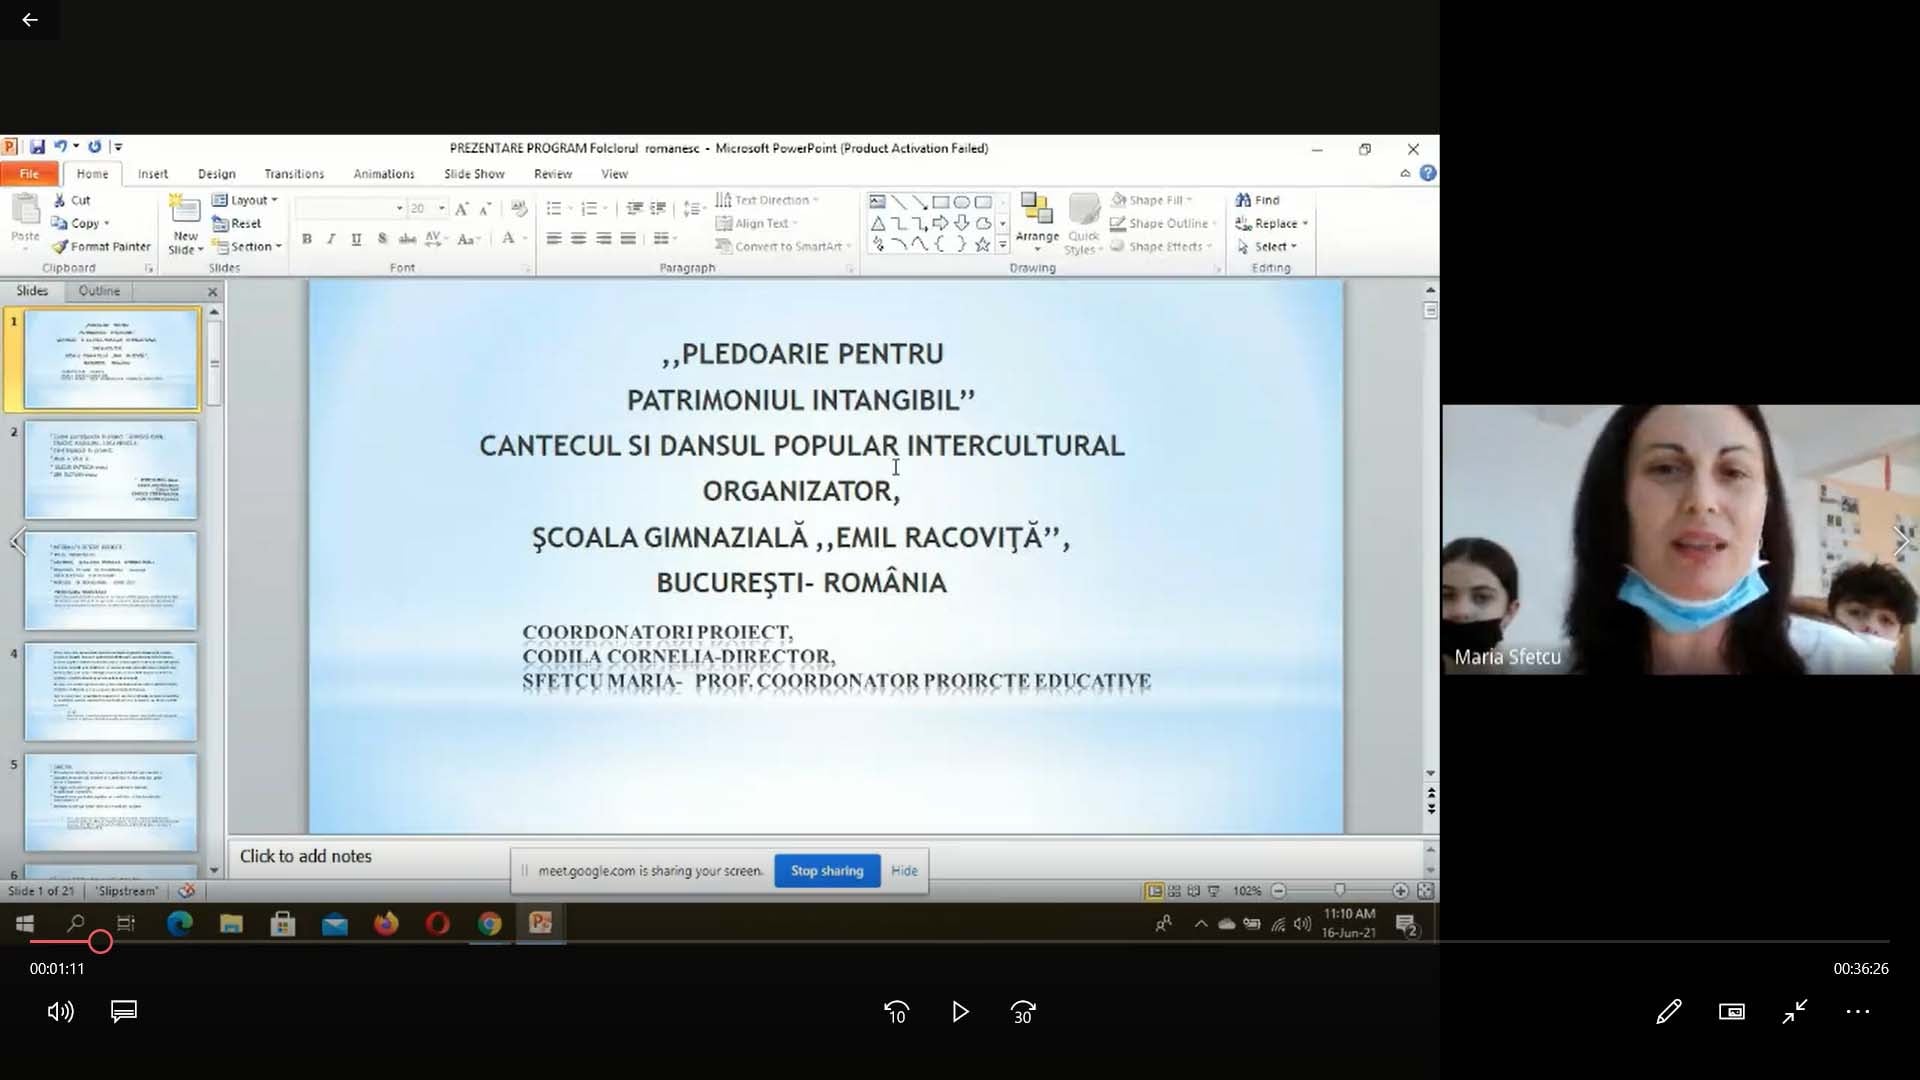Select the rectangle shape in shapes gallery
Image resolution: width=1920 pixels, height=1080 pixels.
click(x=940, y=202)
